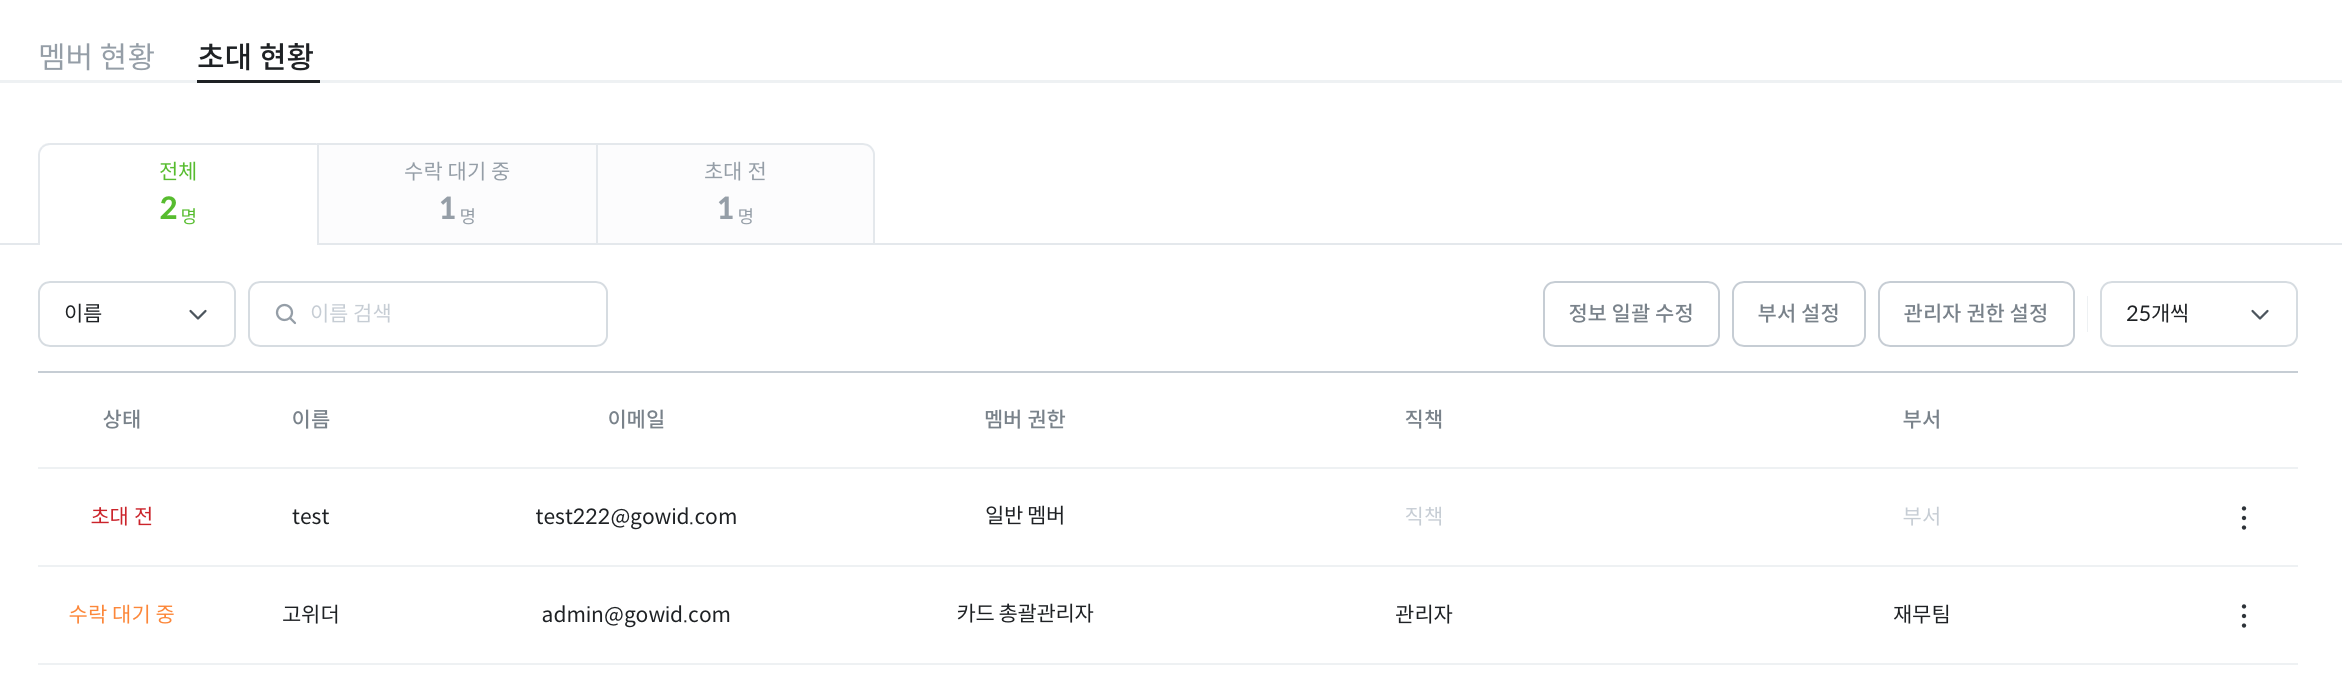Switch to 멤버 현황 tab
The height and width of the screenshot is (680, 2342).
coord(96,56)
